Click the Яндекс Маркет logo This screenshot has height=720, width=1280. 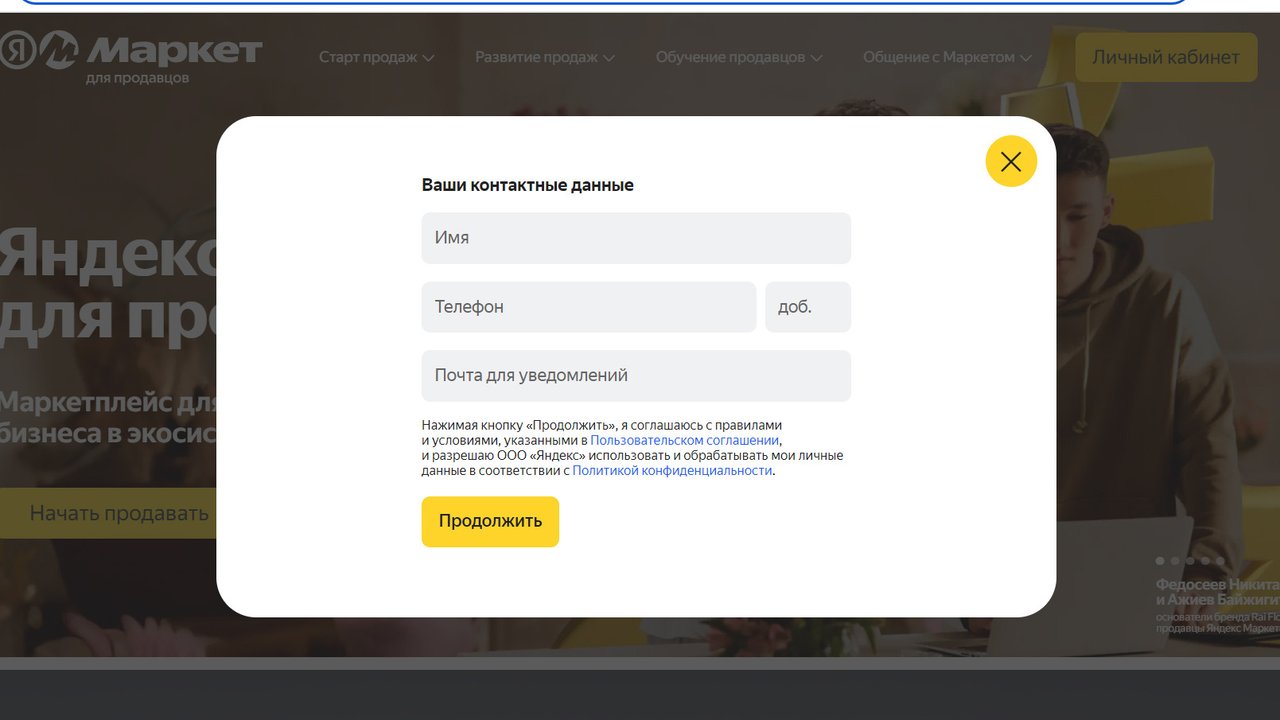click(x=131, y=57)
